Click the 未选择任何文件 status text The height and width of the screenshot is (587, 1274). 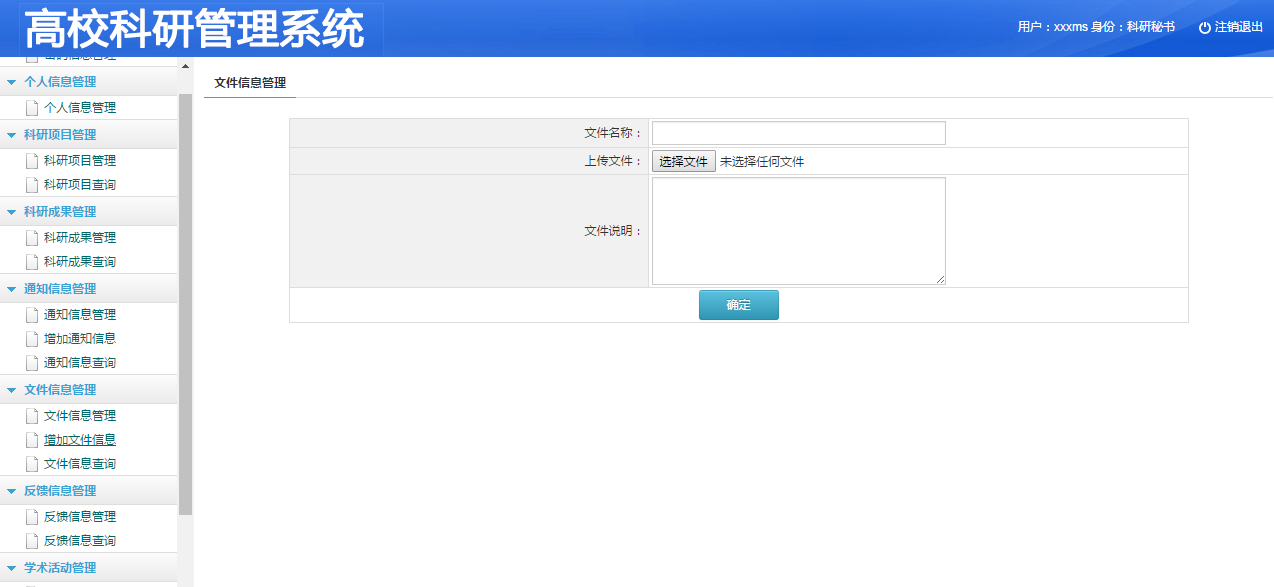click(762, 162)
